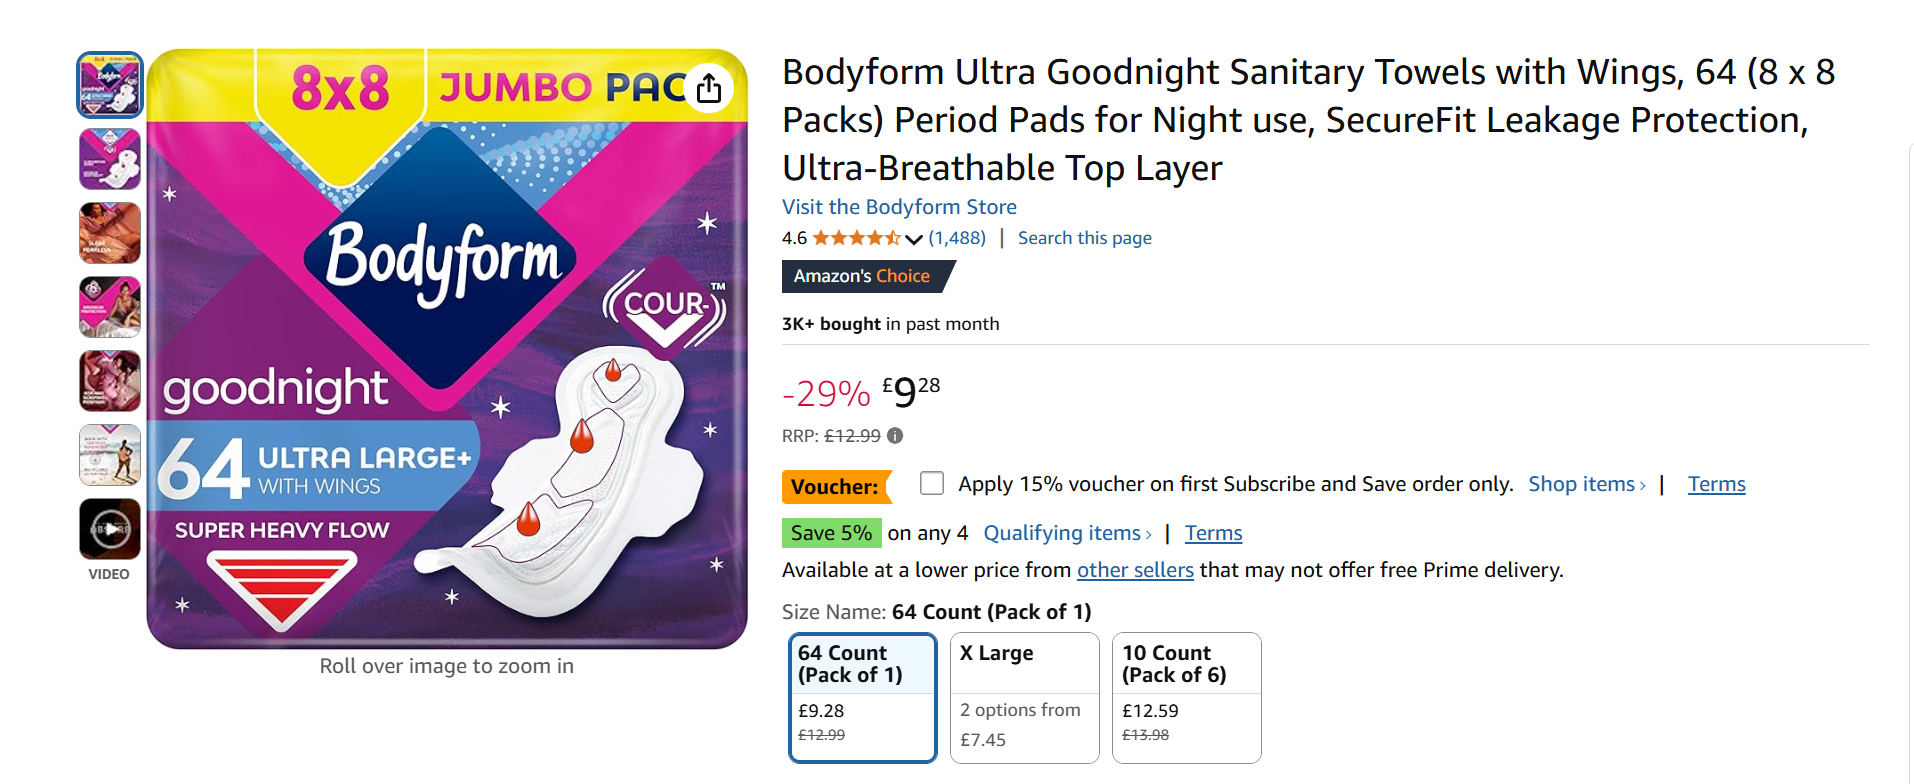The width and height of the screenshot is (1914, 784).
Task: Select the first product image thumbnail
Action: point(110,85)
